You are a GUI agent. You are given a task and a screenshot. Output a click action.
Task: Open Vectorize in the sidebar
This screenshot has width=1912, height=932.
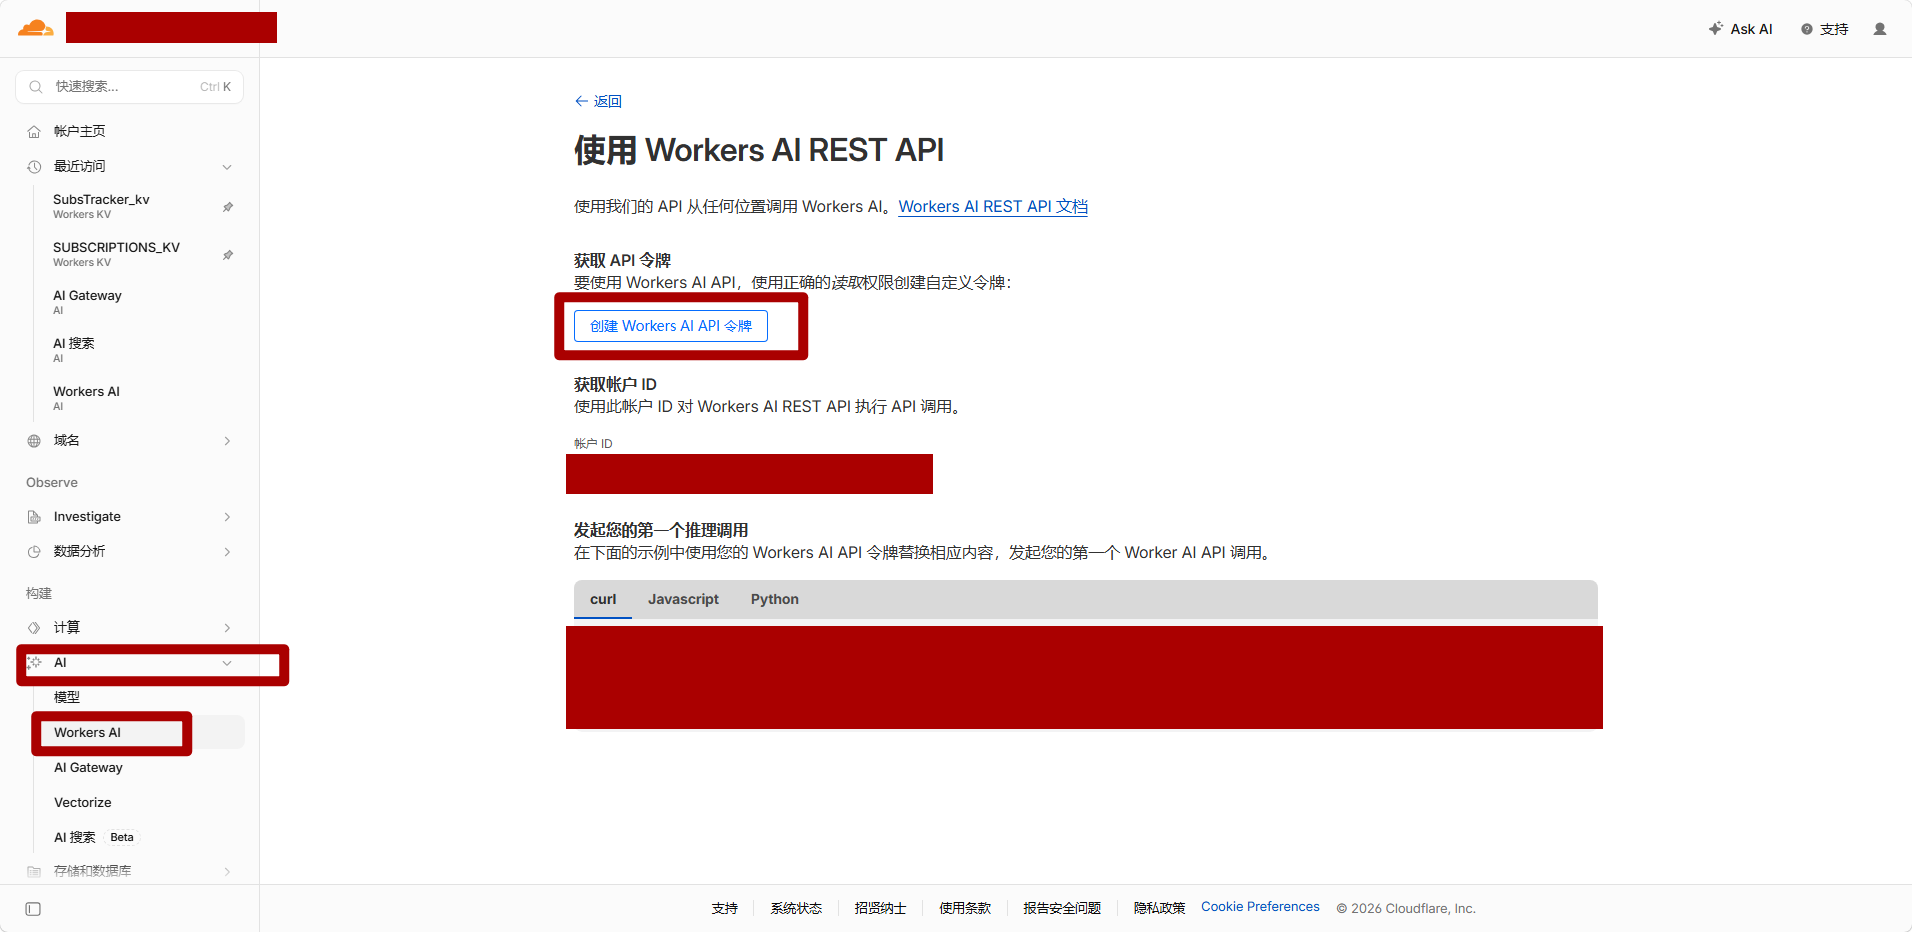tap(83, 802)
